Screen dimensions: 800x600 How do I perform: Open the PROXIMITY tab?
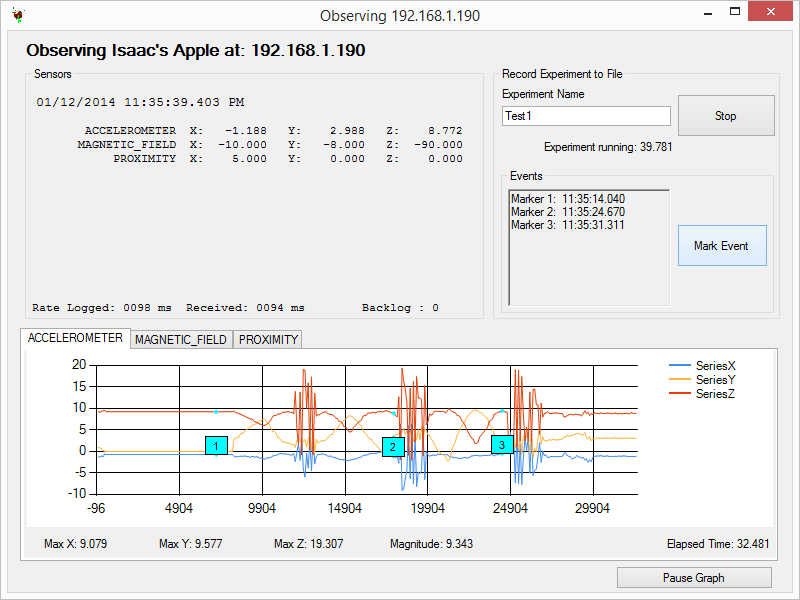(267, 340)
